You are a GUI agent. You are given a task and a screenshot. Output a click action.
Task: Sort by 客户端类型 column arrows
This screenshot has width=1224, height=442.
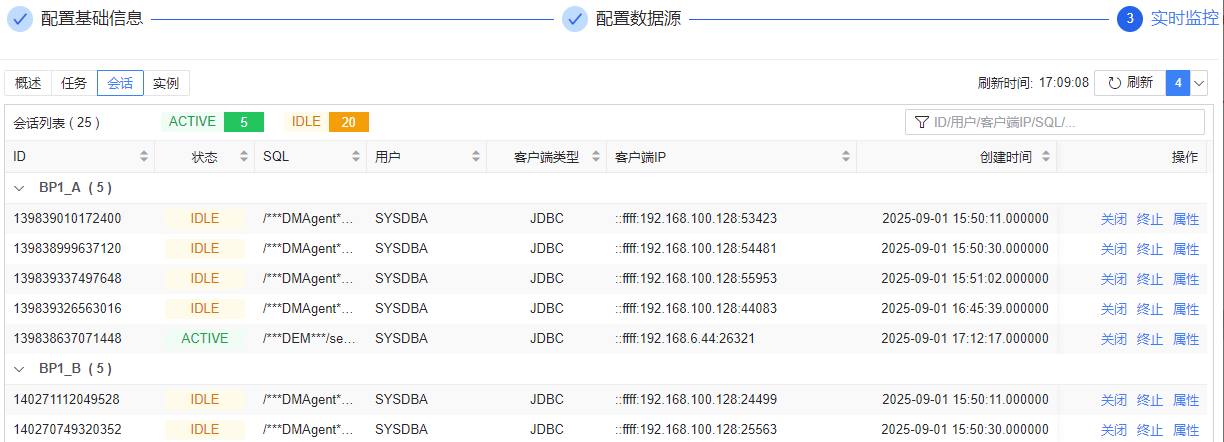(596, 157)
